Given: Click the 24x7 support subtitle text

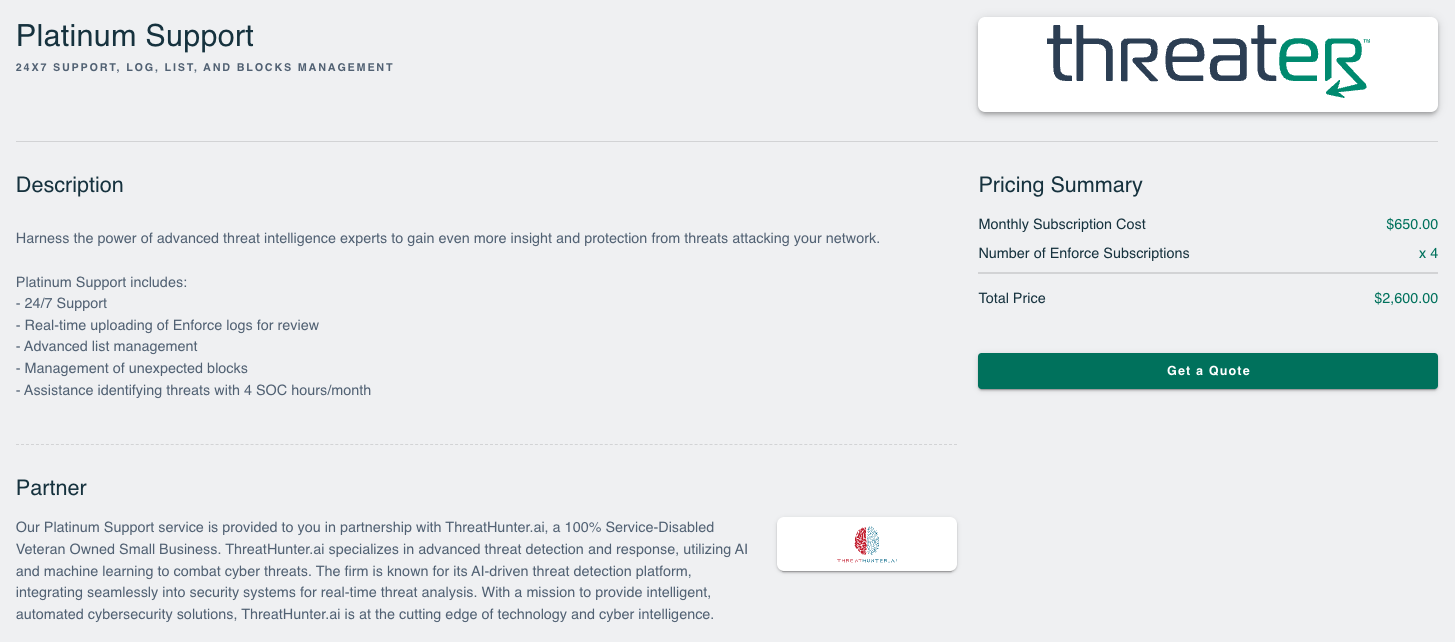Looking at the screenshot, I should tap(205, 68).
